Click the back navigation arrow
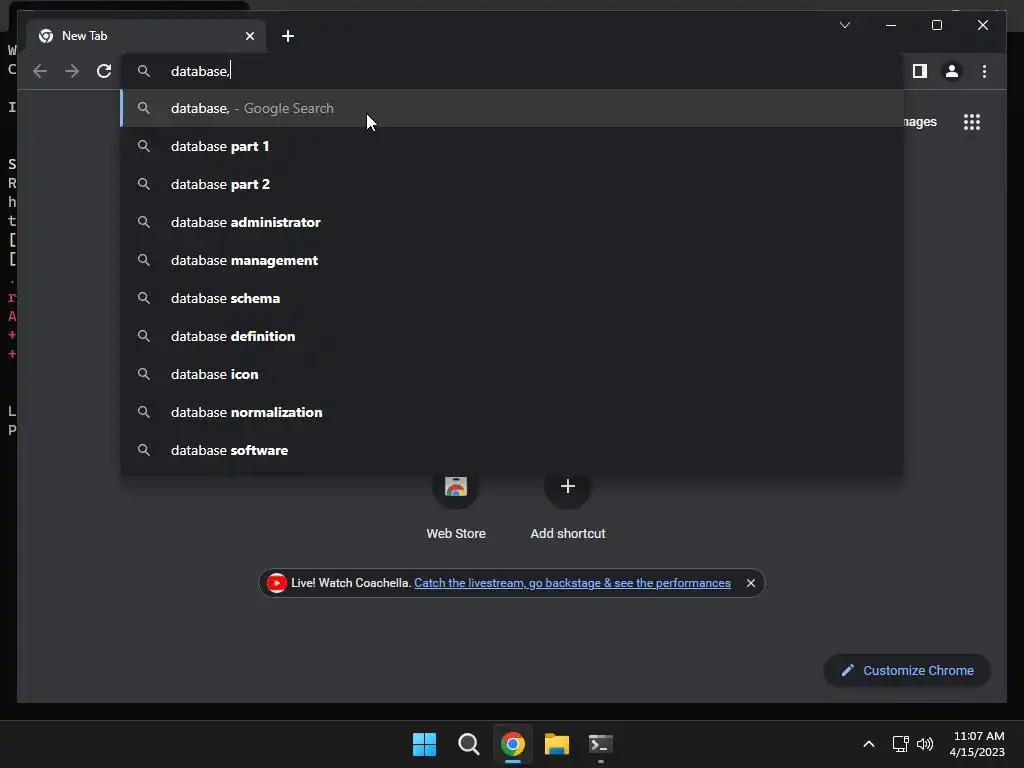Screen dimensions: 1024x768 tap(40, 71)
